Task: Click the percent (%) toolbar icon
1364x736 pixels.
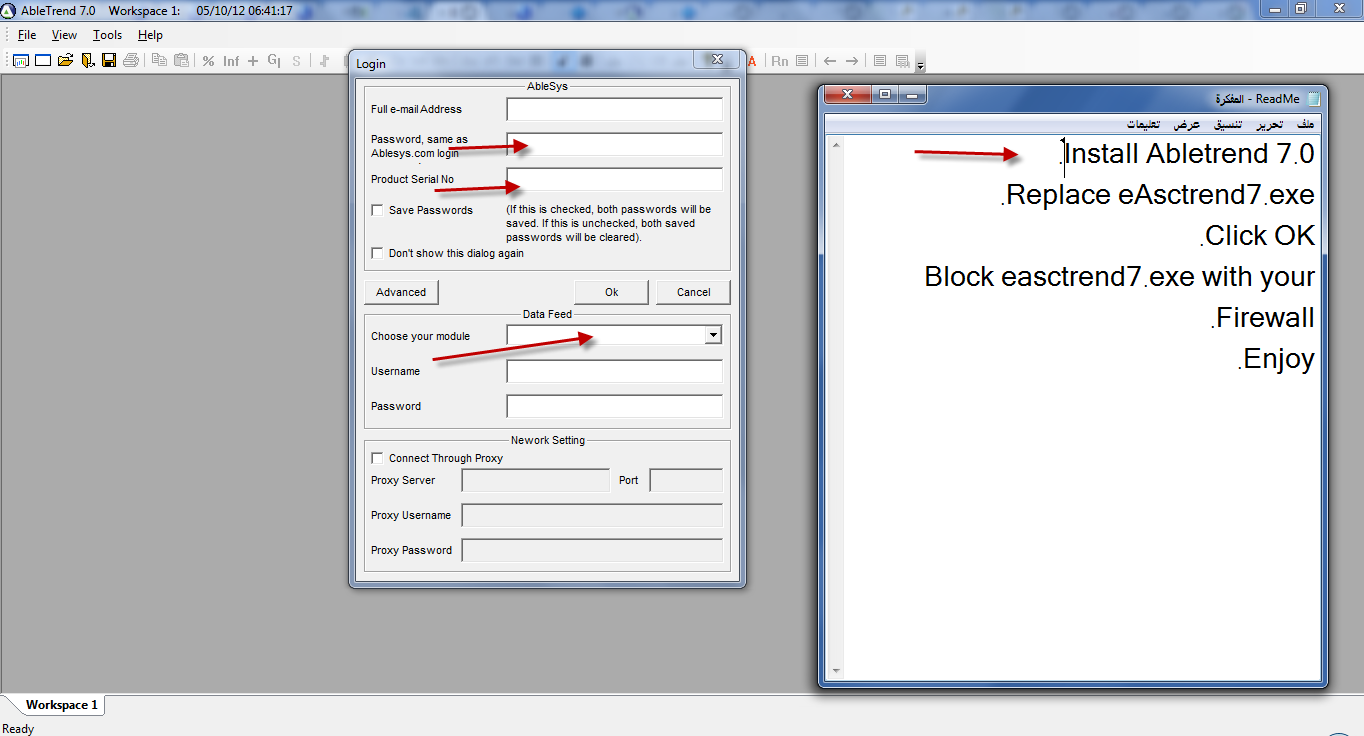Action: 208,61
